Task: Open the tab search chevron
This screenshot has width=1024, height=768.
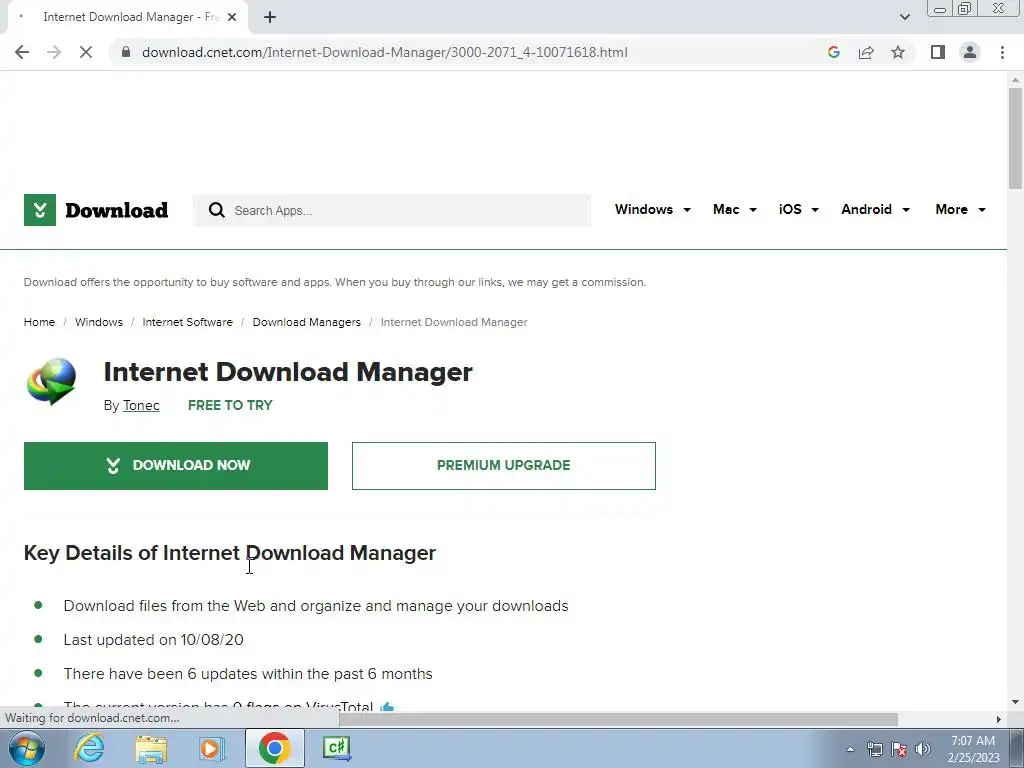Action: pos(904,17)
